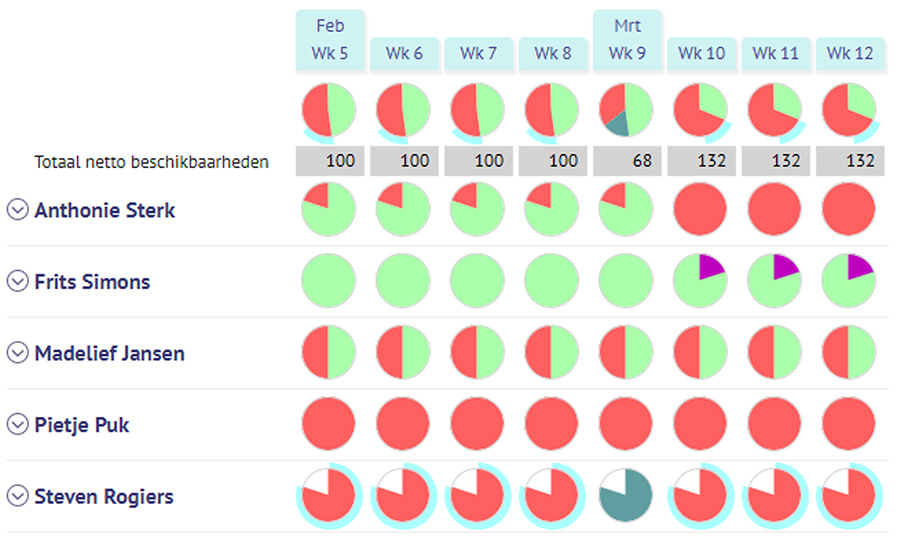Click Steven Rogiers' Wk 5 pie chart
The height and width of the screenshot is (539, 900).
point(328,496)
